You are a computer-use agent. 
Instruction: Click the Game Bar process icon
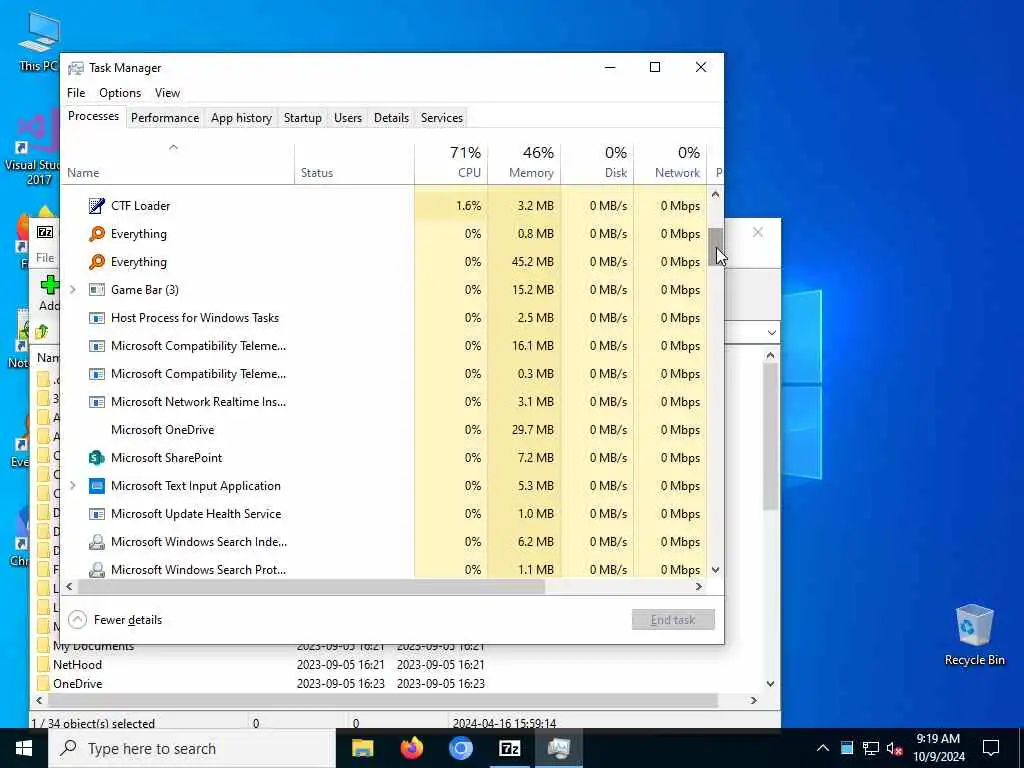pos(97,290)
